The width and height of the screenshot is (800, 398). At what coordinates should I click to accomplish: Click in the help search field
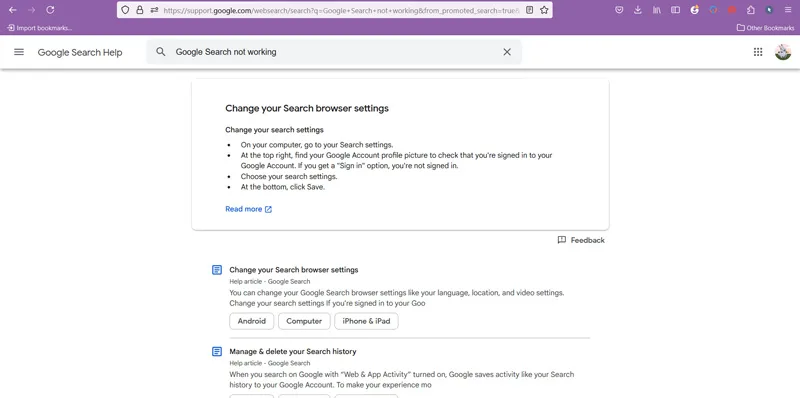334,52
